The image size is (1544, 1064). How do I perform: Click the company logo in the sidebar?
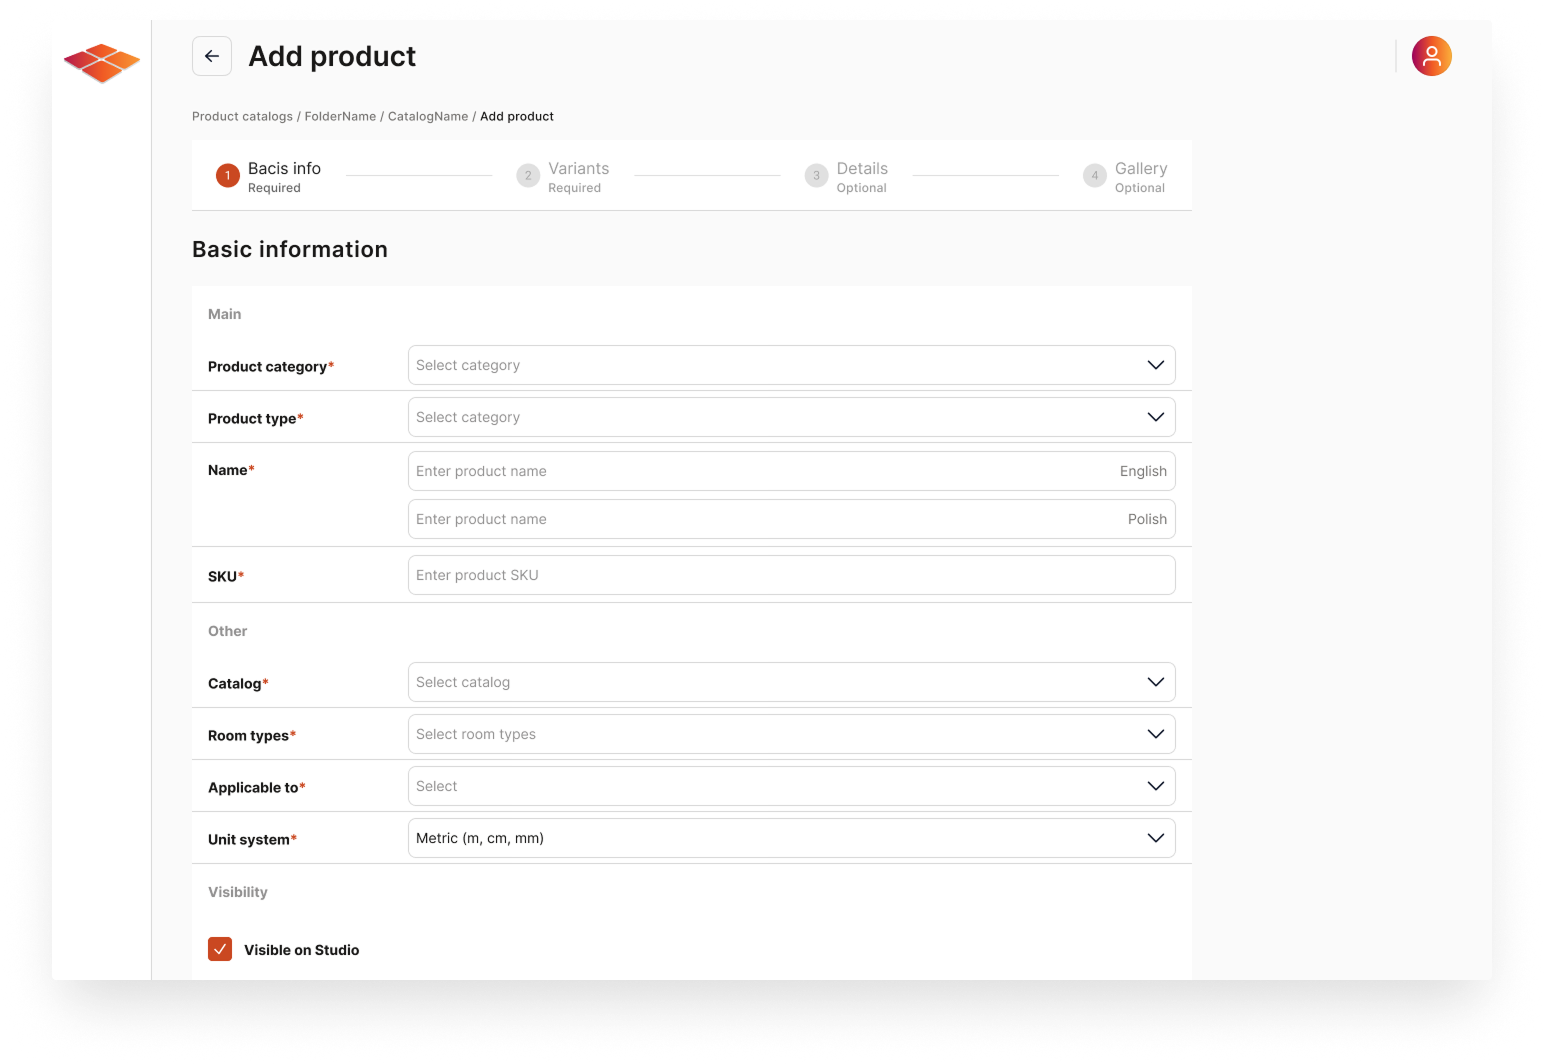click(x=101, y=63)
